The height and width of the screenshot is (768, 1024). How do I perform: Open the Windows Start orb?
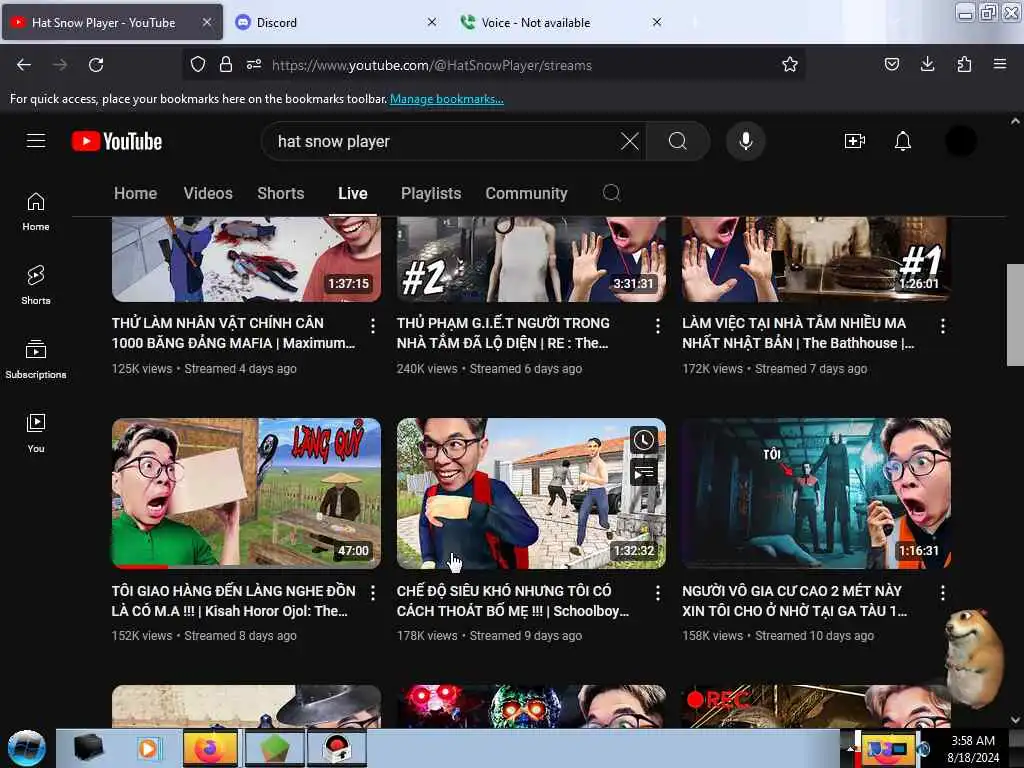pos(27,748)
